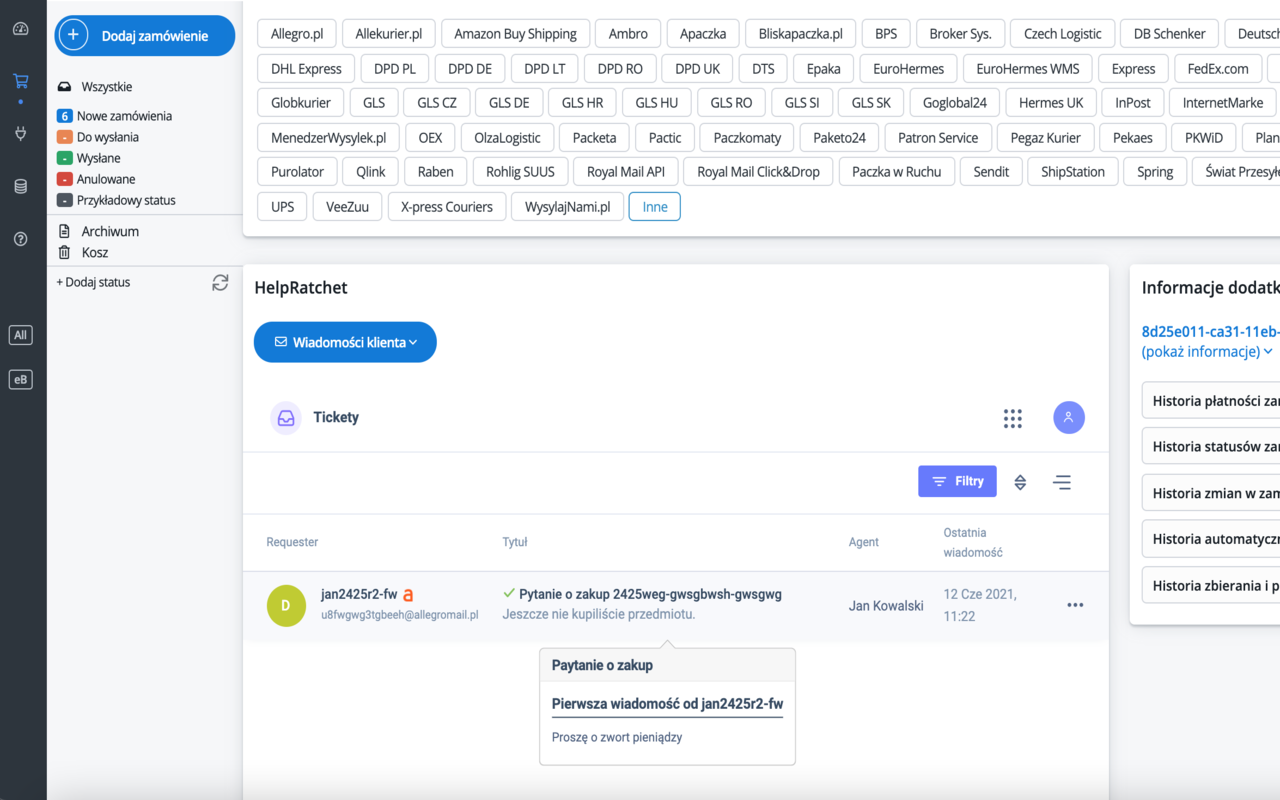
Task: Click the requester avatar D
Action: click(286, 605)
